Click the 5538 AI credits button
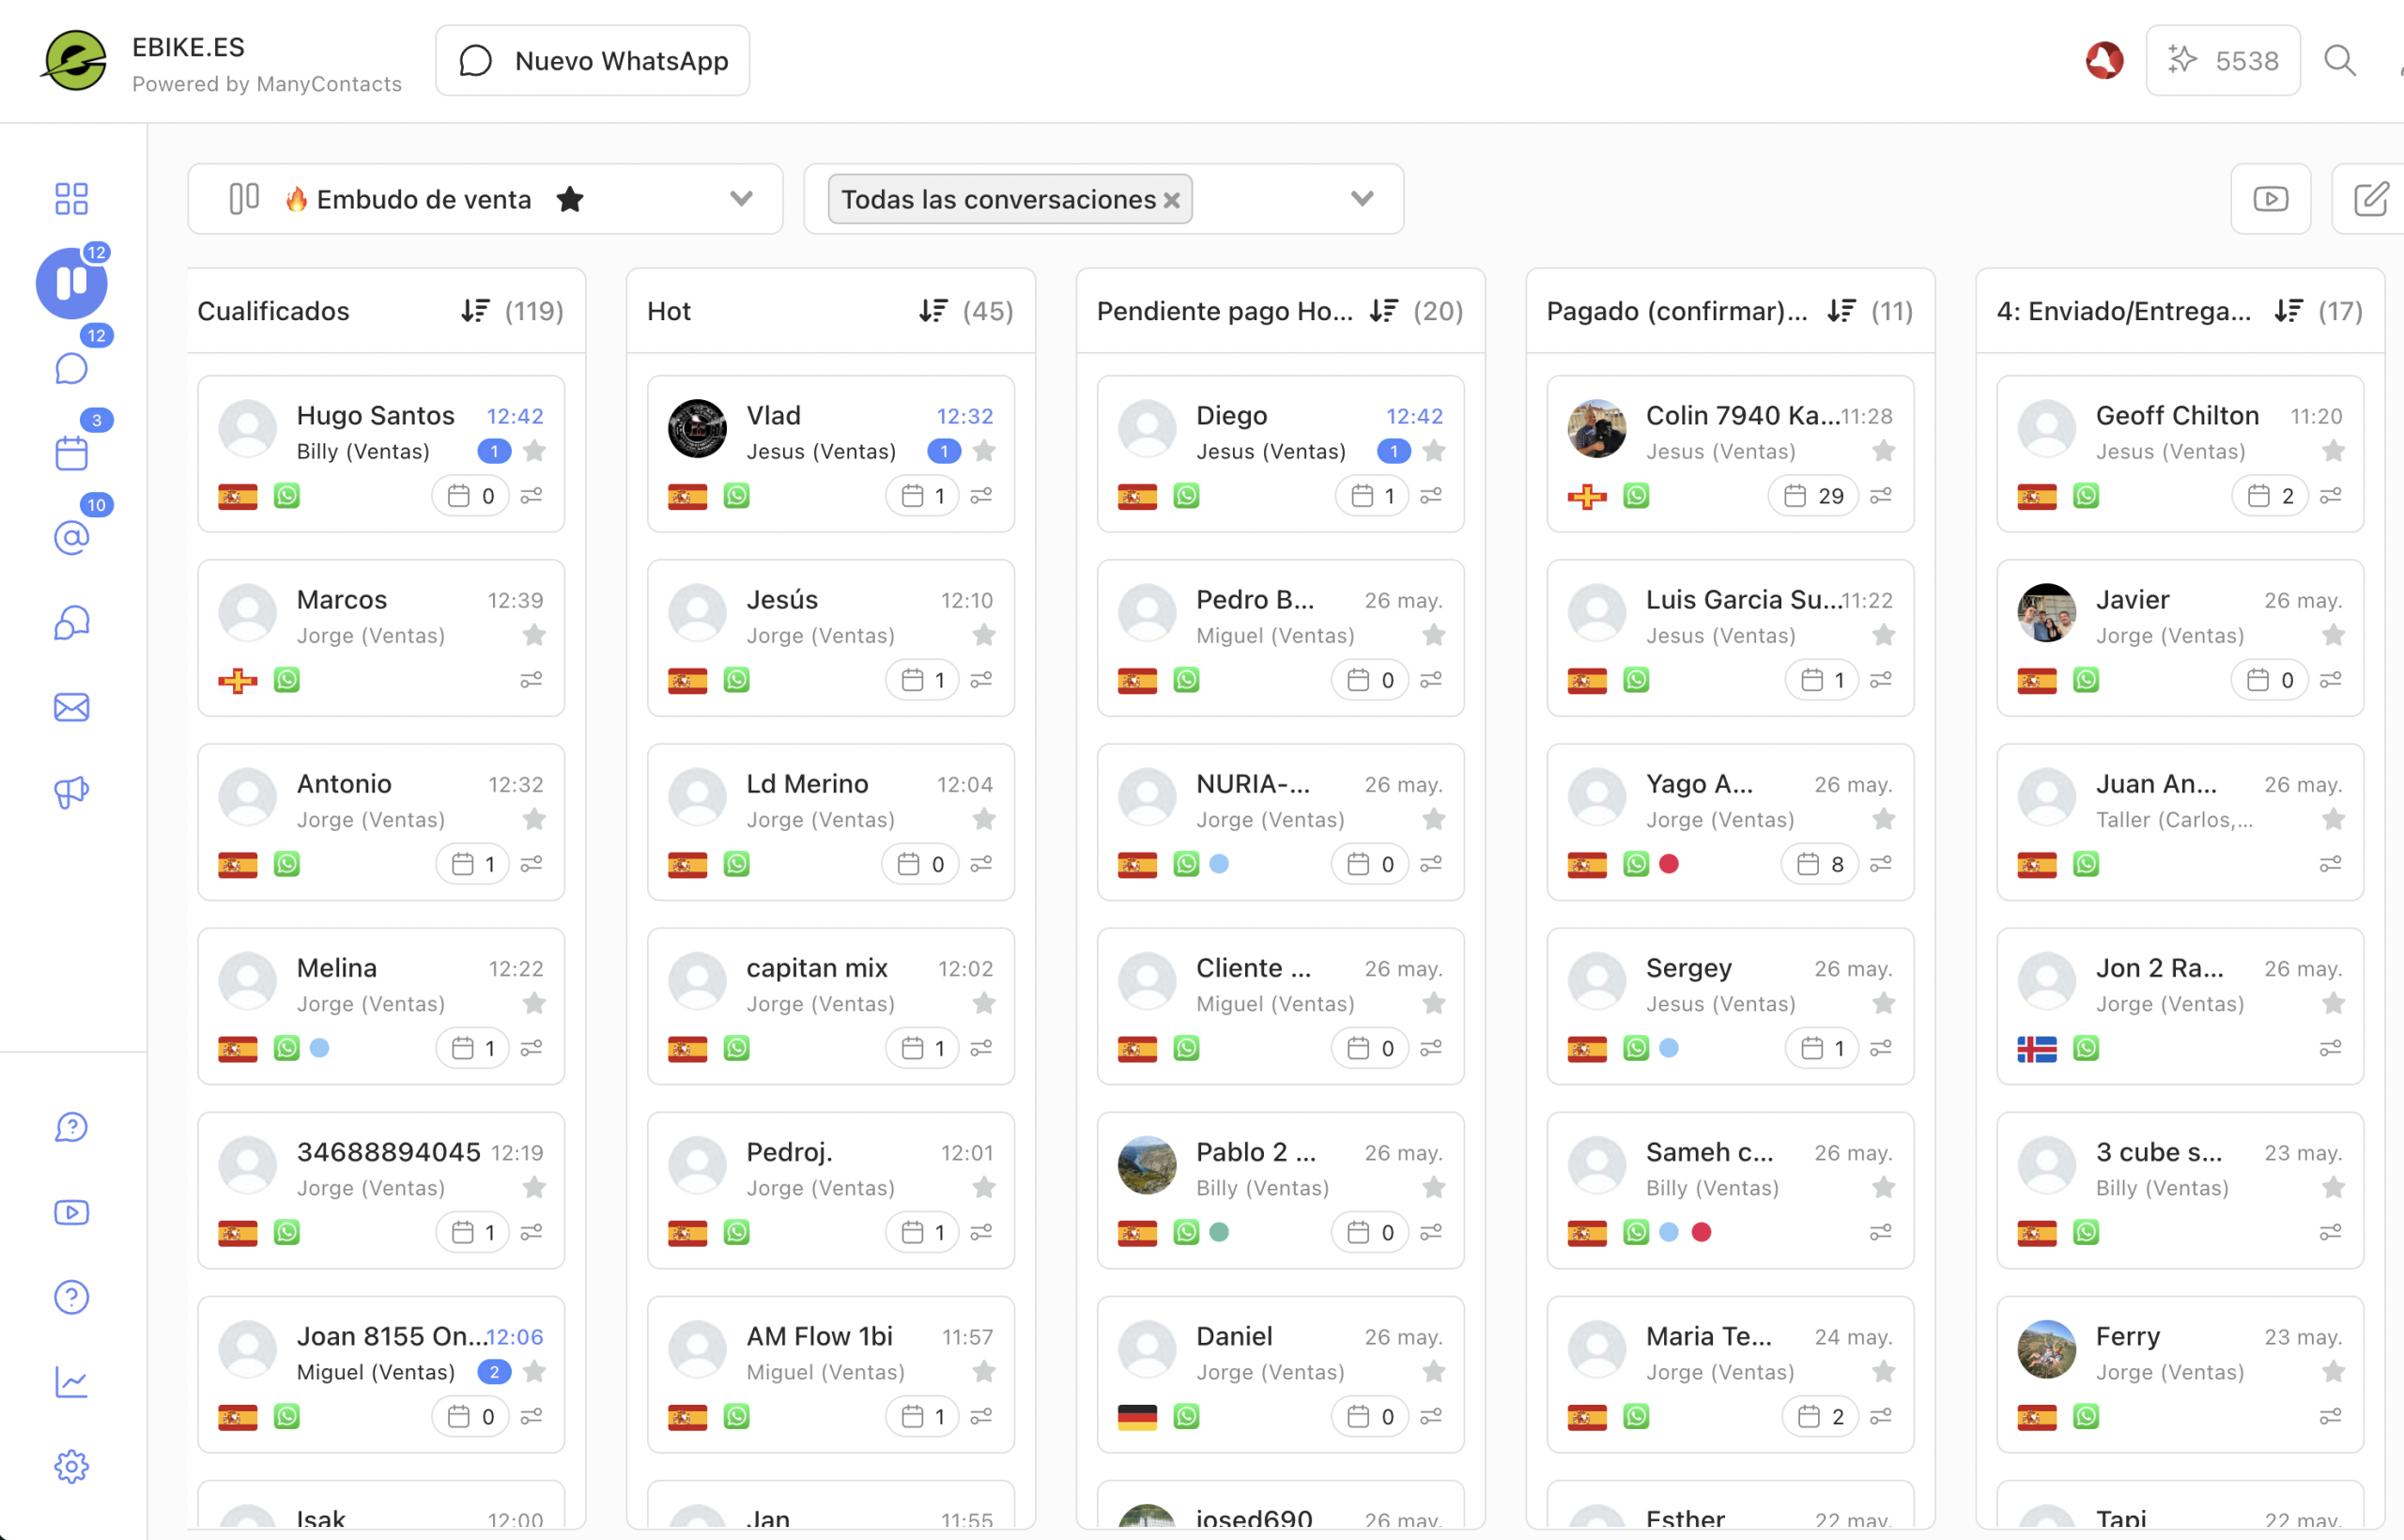The image size is (2404, 1540). pos(2223,61)
